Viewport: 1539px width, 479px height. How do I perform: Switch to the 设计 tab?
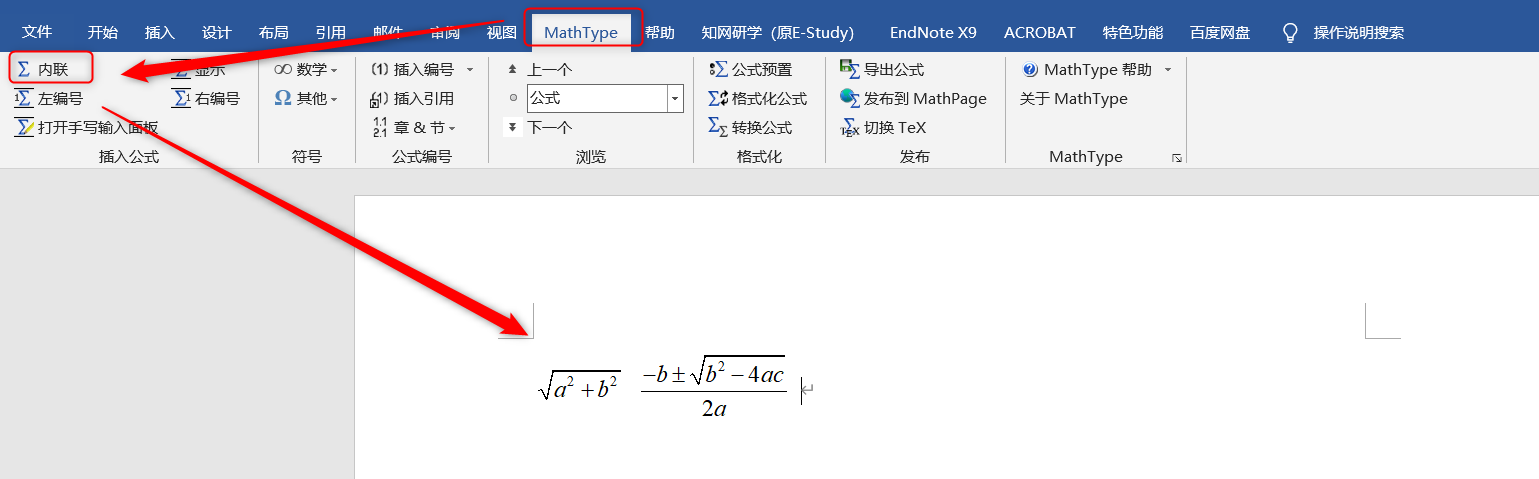click(x=216, y=32)
